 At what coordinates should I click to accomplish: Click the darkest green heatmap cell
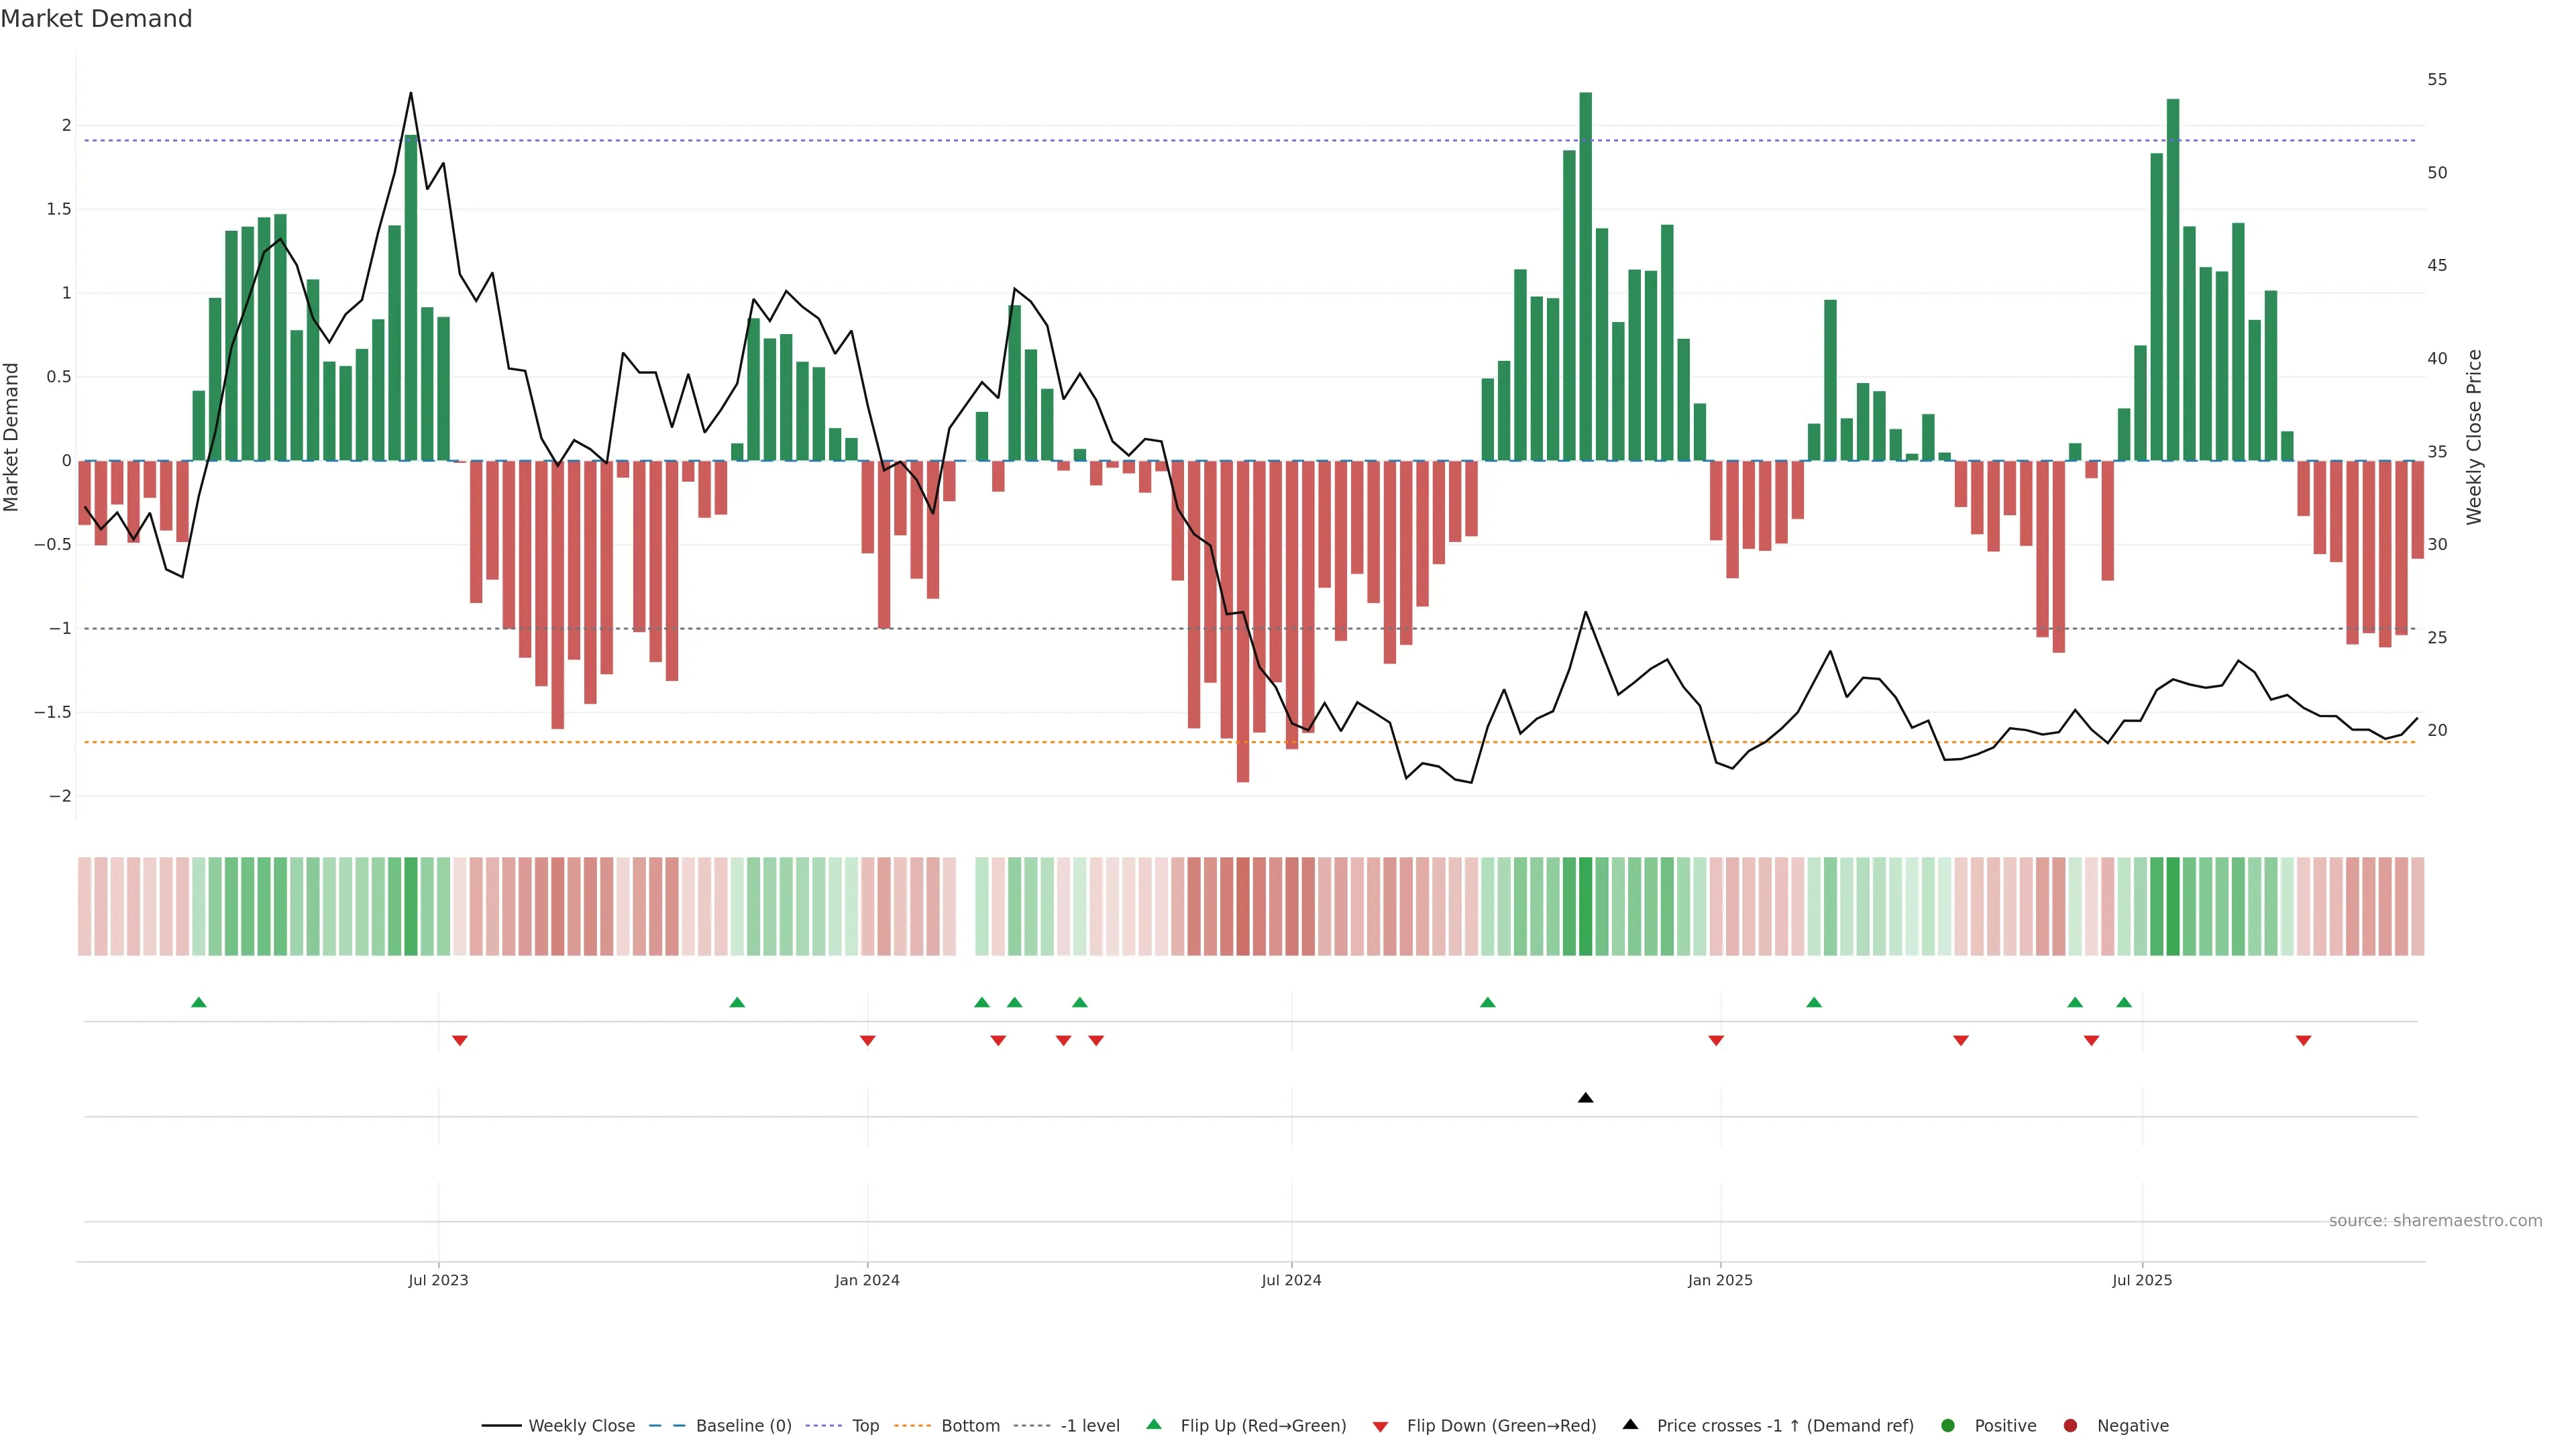pyautogui.click(x=1585, y=906)
